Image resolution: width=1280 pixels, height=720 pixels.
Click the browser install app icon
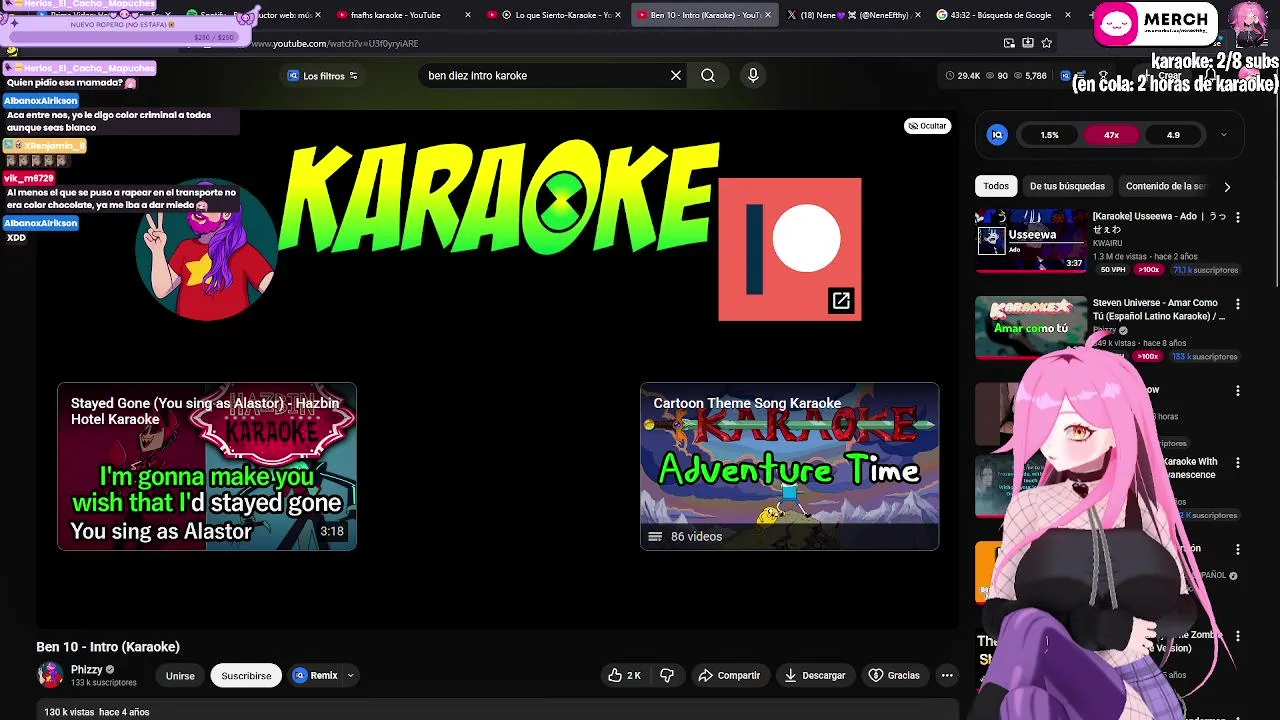1027,43
